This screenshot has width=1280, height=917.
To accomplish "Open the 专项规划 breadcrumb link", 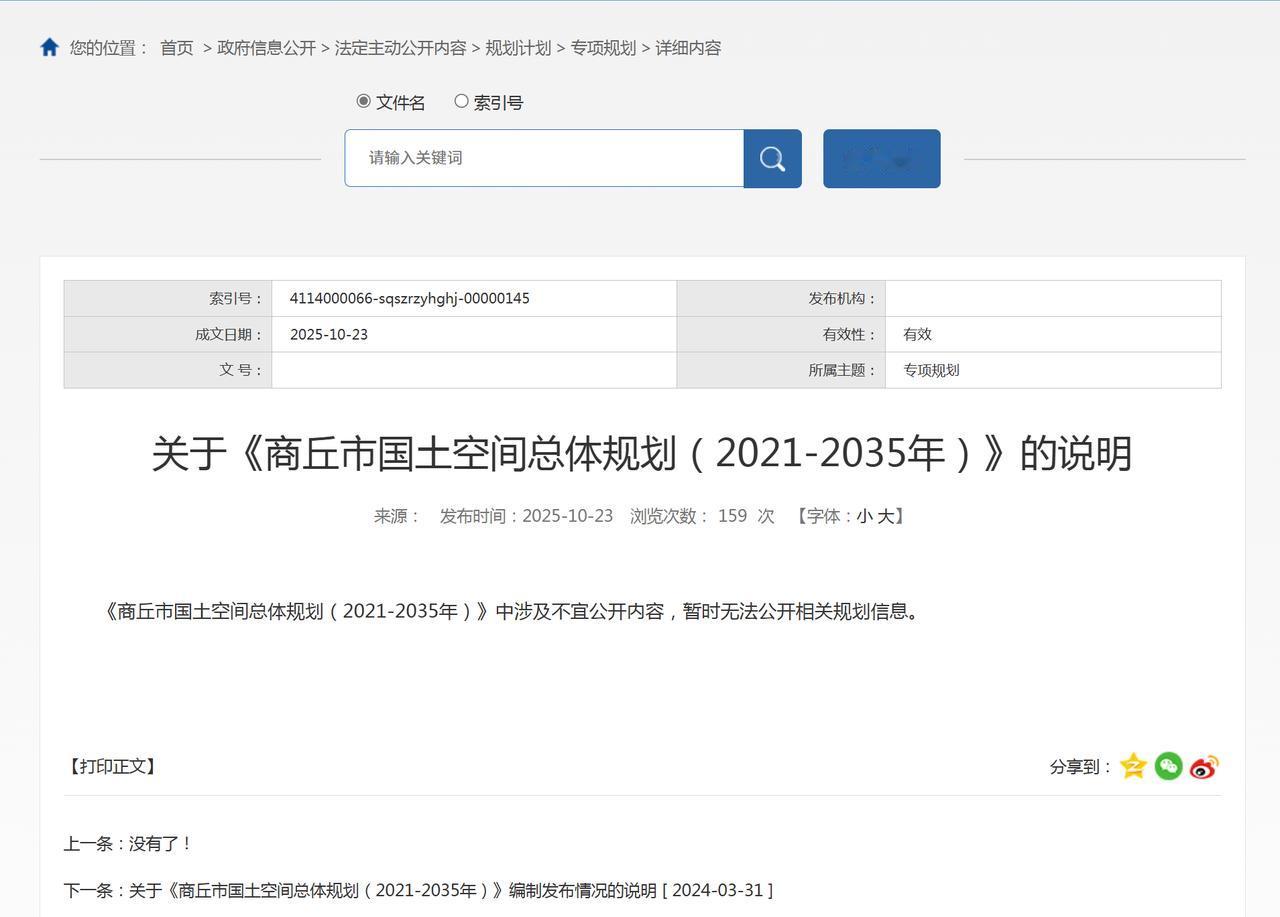I will point(602,47).
